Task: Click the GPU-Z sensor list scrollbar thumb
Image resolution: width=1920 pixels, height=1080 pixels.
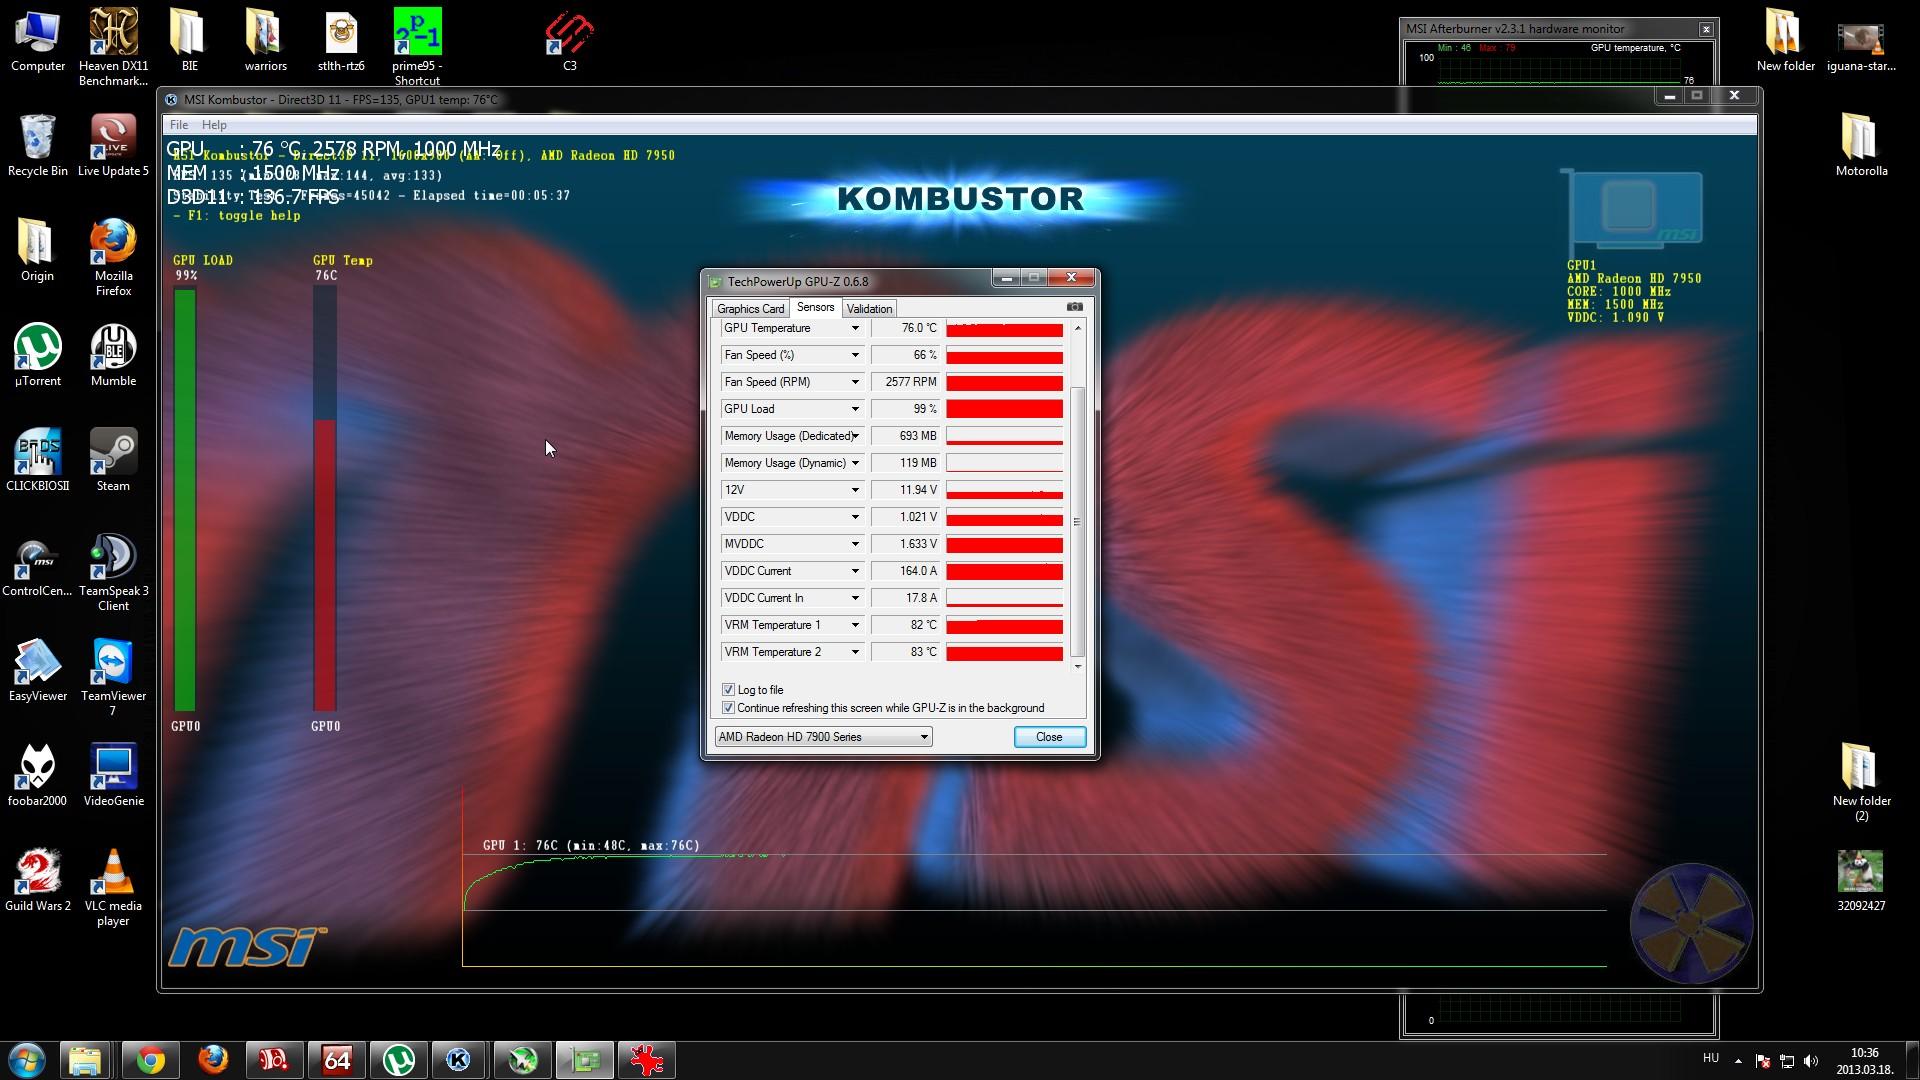Action: (1078, 520)
